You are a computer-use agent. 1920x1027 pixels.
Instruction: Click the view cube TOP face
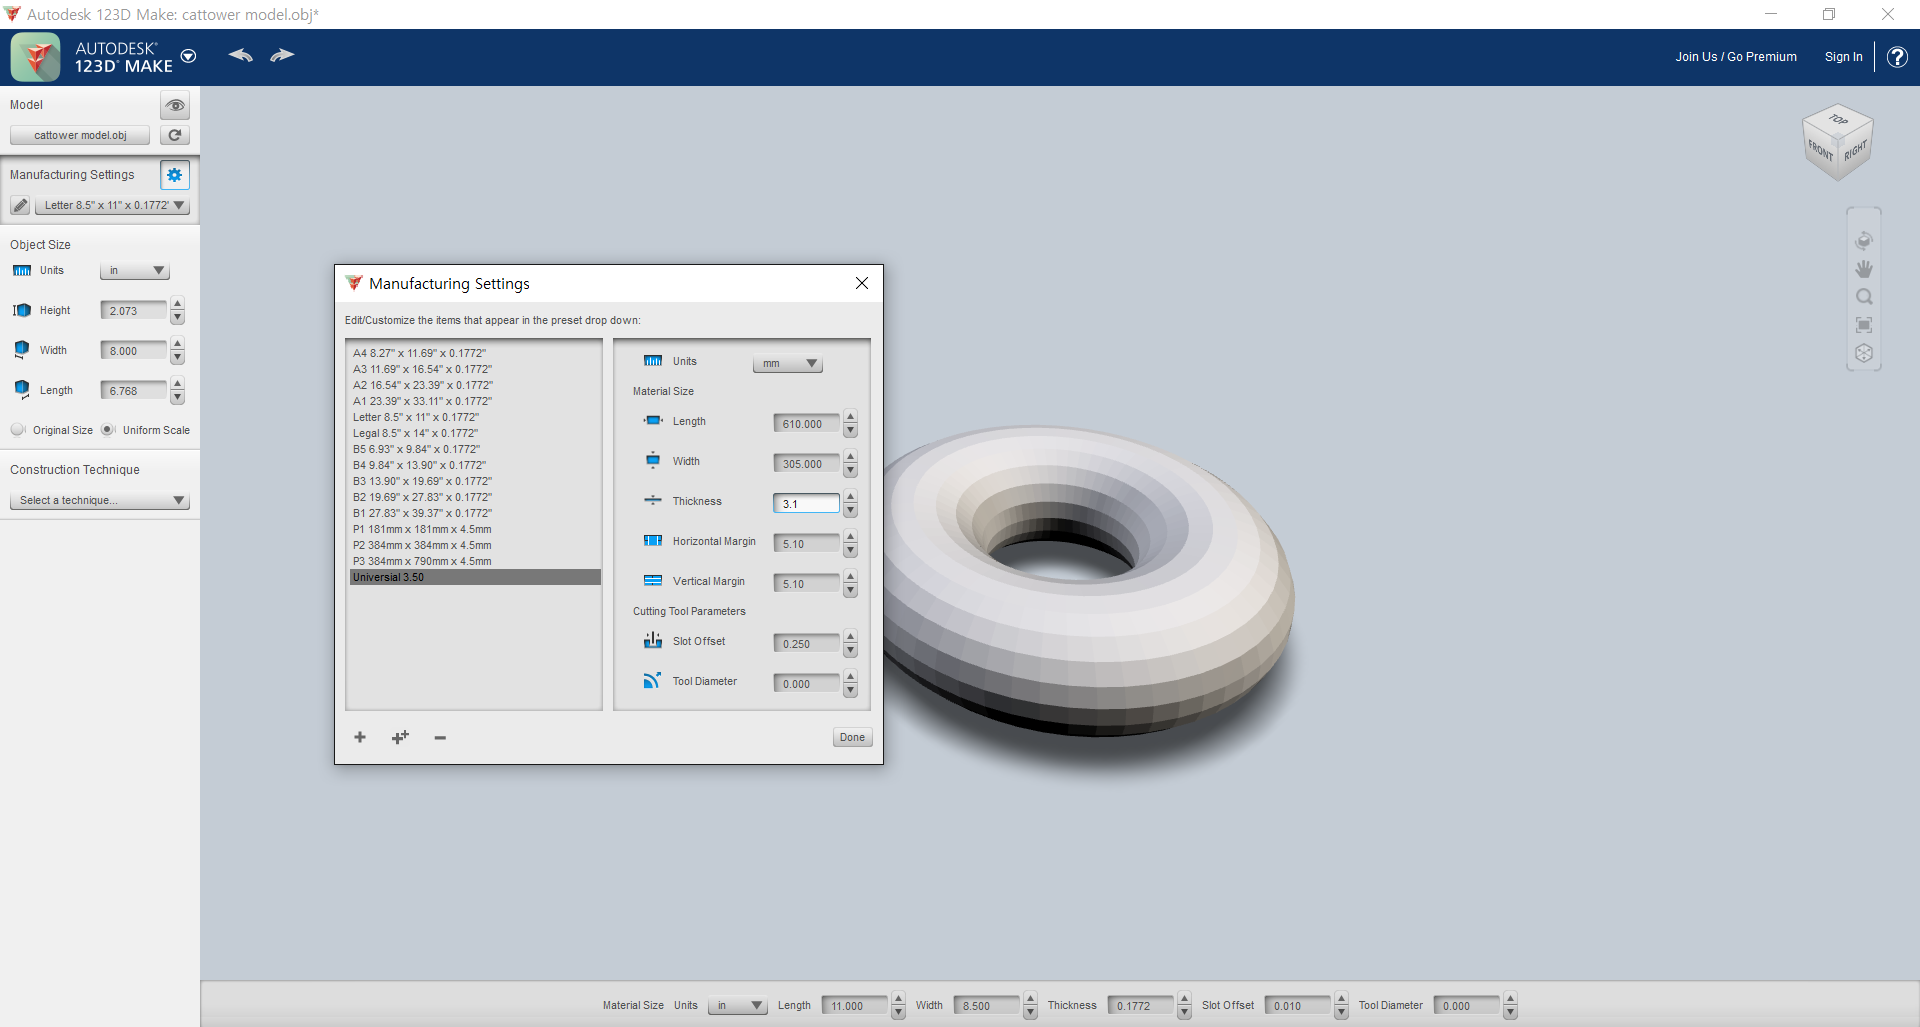pyautogui.click(x=1838, y=119)
